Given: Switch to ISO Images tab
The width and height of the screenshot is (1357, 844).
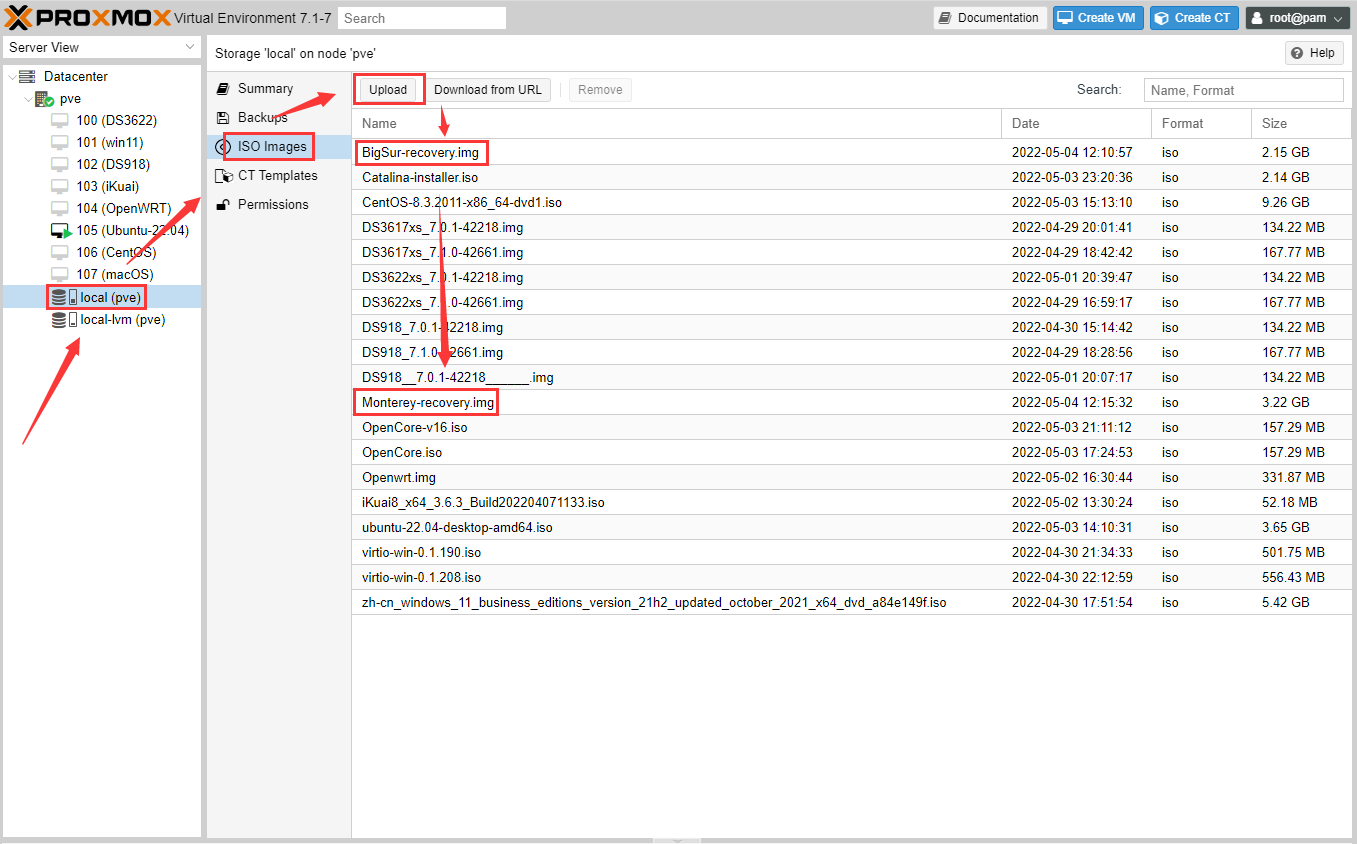Looking at the screenshot, I should point(279,147).
